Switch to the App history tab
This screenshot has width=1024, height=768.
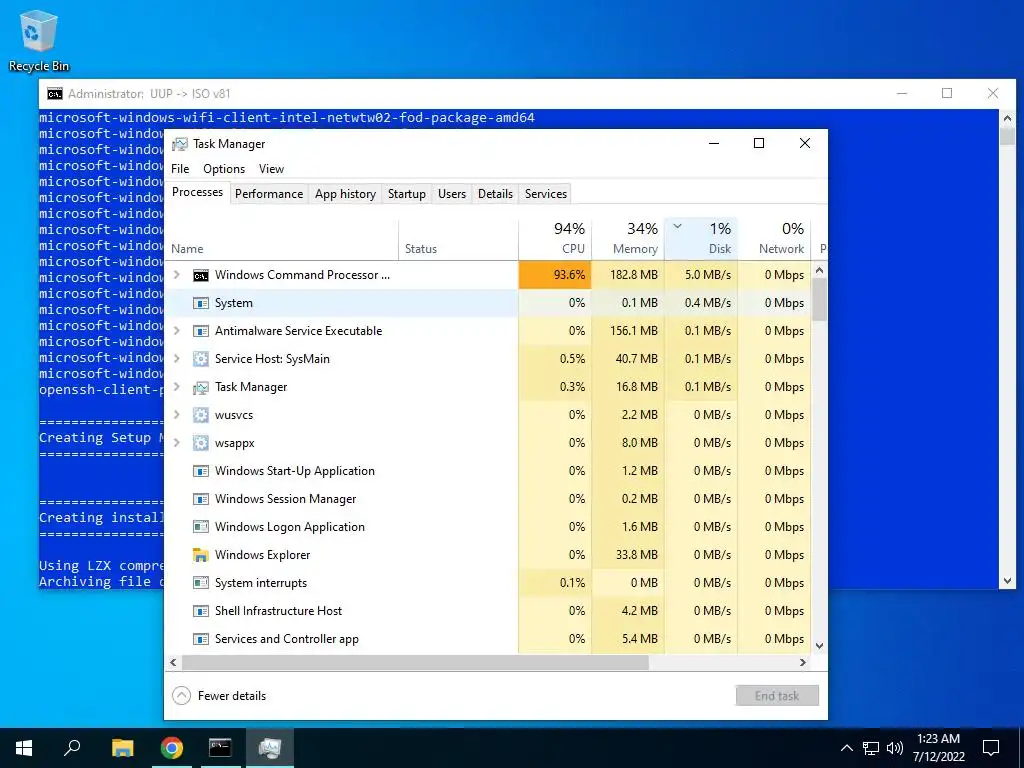coord(345,194)
